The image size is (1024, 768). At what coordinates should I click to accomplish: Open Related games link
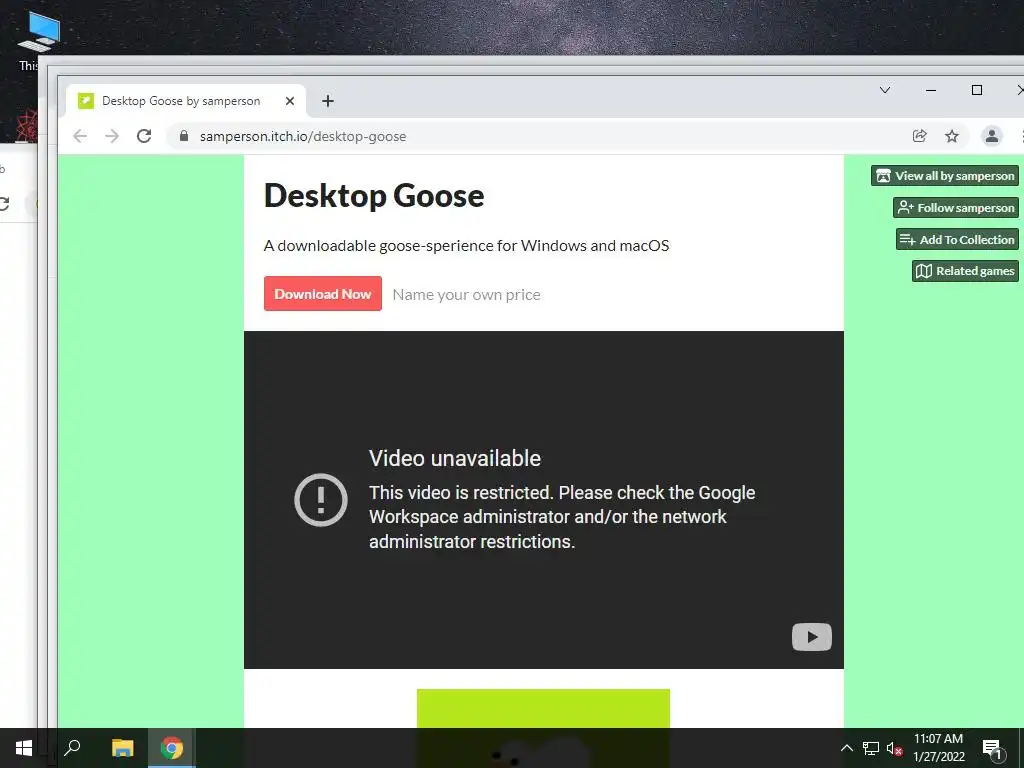[x=965, y=271]
